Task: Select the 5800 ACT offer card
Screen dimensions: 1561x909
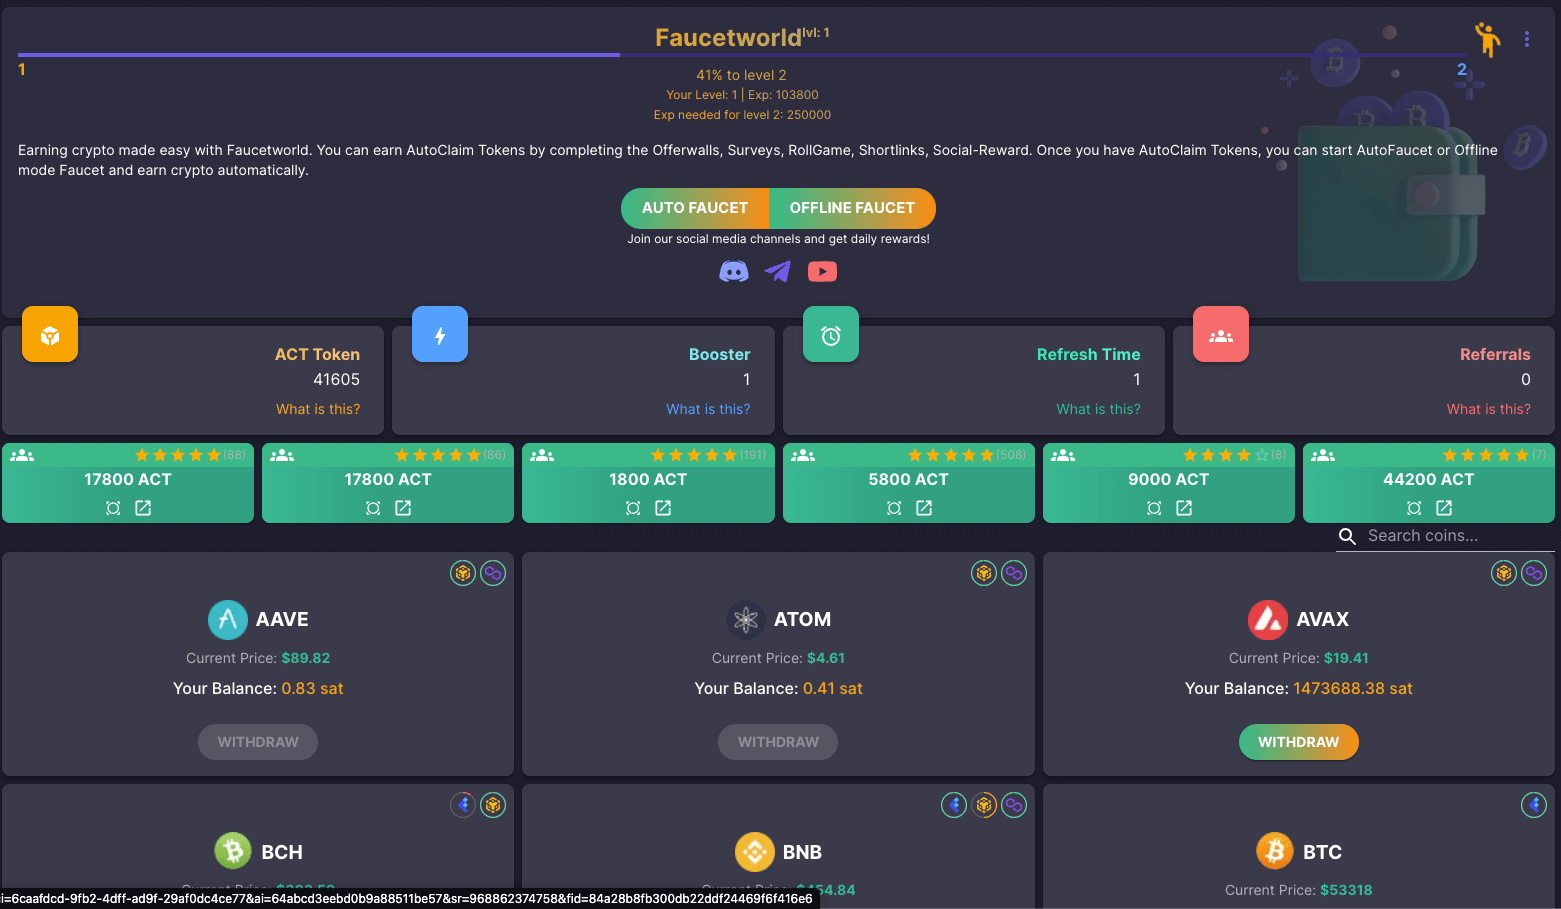Action: coord(908,480)
